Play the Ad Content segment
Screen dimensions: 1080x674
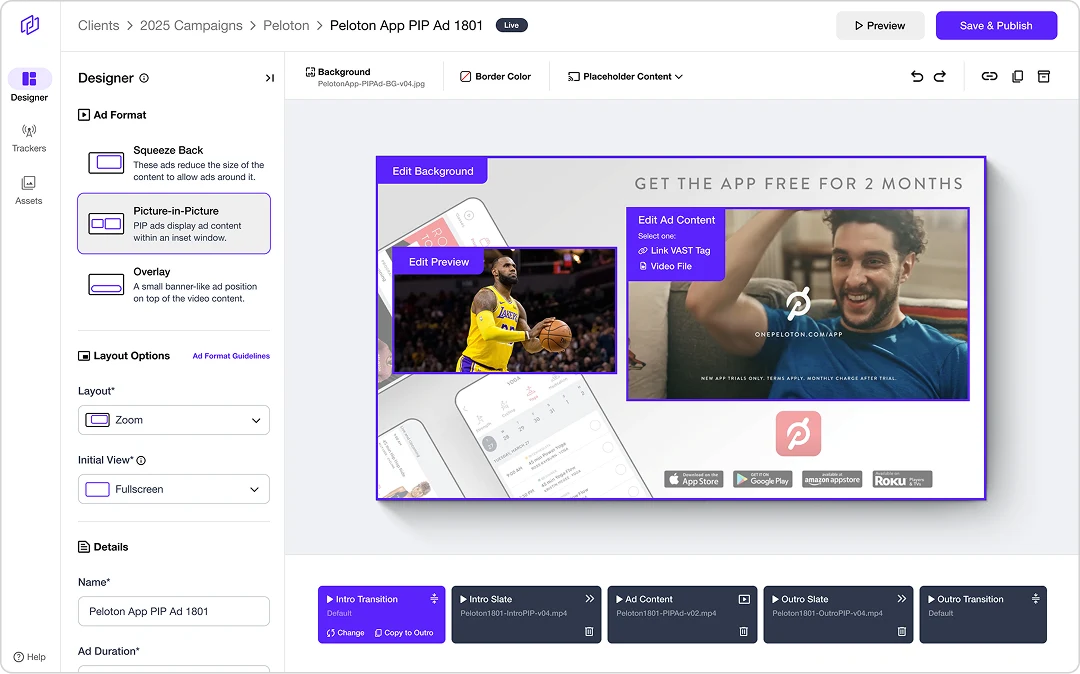(x=619, y=599)
